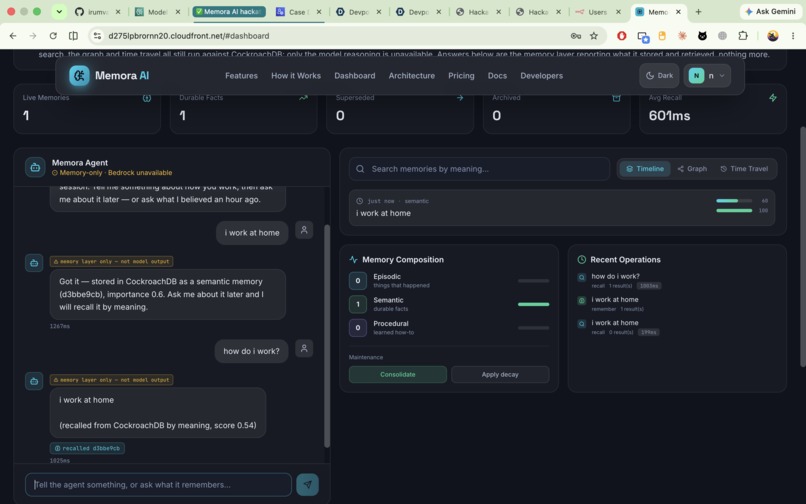Viewport: 806px width, 504px height.
Task: Click the recall icon beside 'how do i work?' operation
Action: point(581,277)
